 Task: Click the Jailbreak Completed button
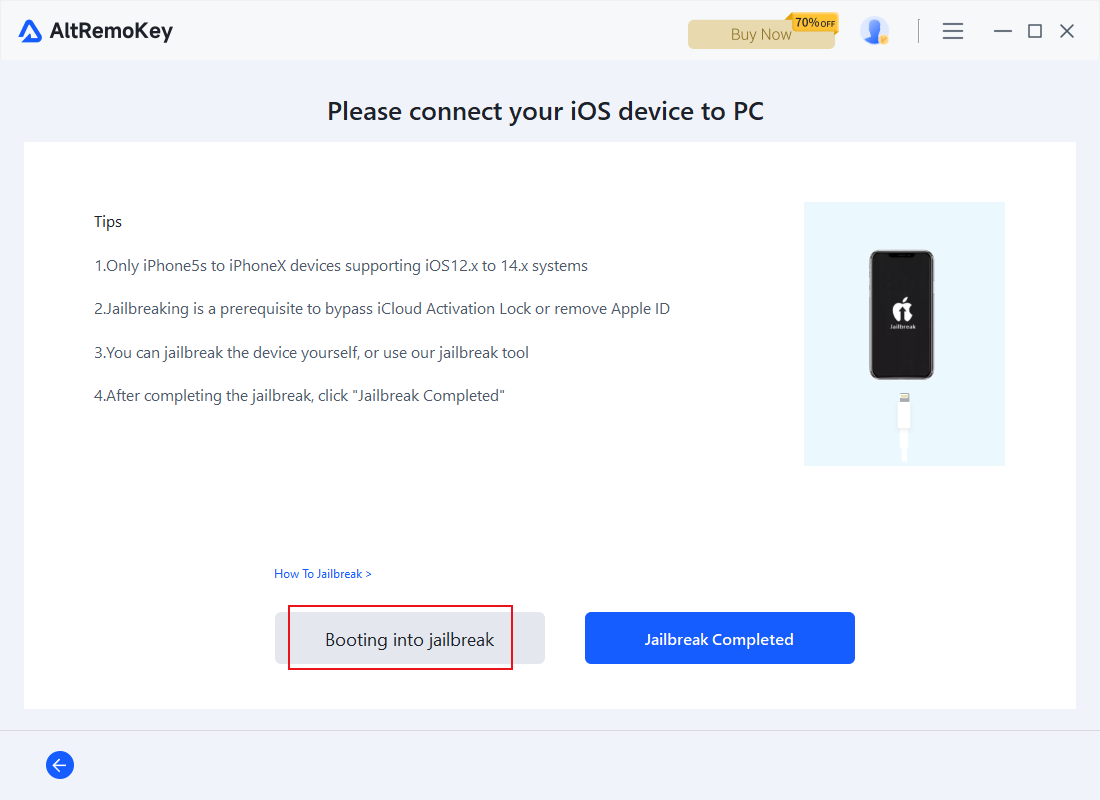tap(720, 638)
